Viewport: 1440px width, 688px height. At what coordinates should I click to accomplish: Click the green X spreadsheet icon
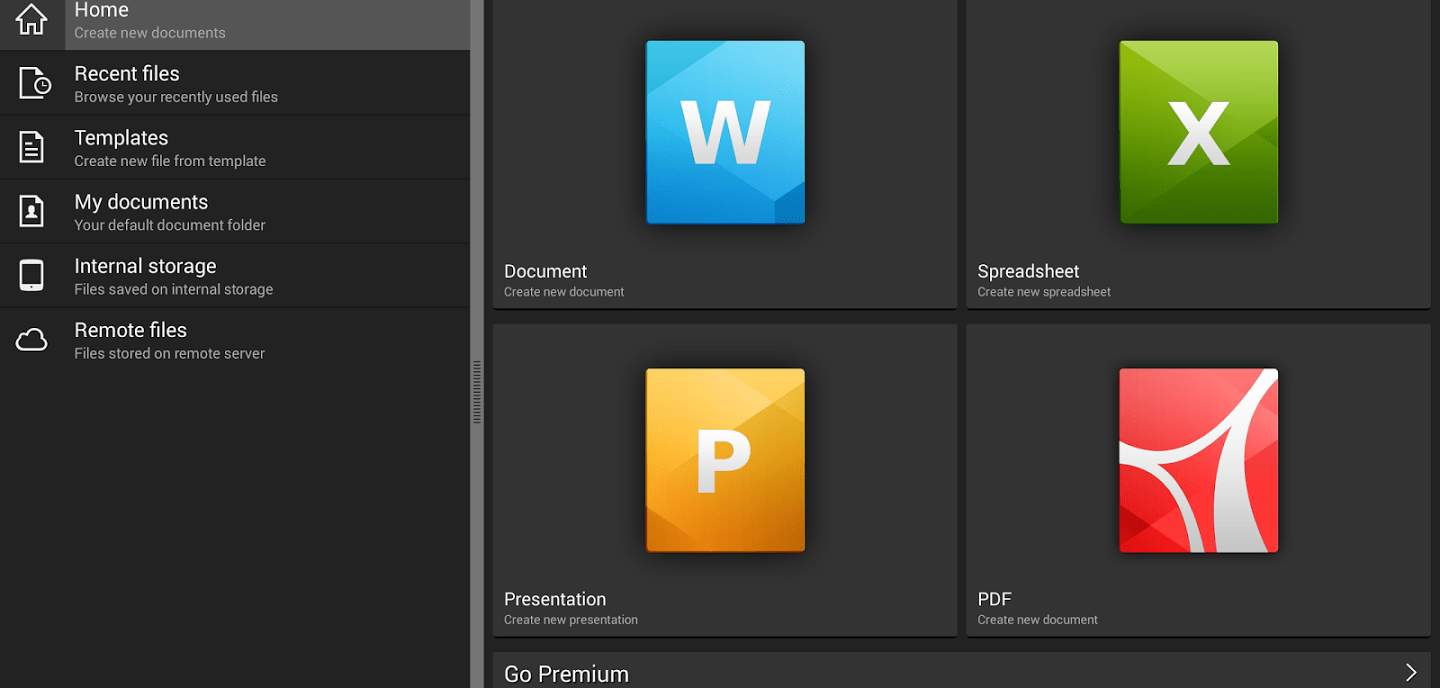point(1198,132)
